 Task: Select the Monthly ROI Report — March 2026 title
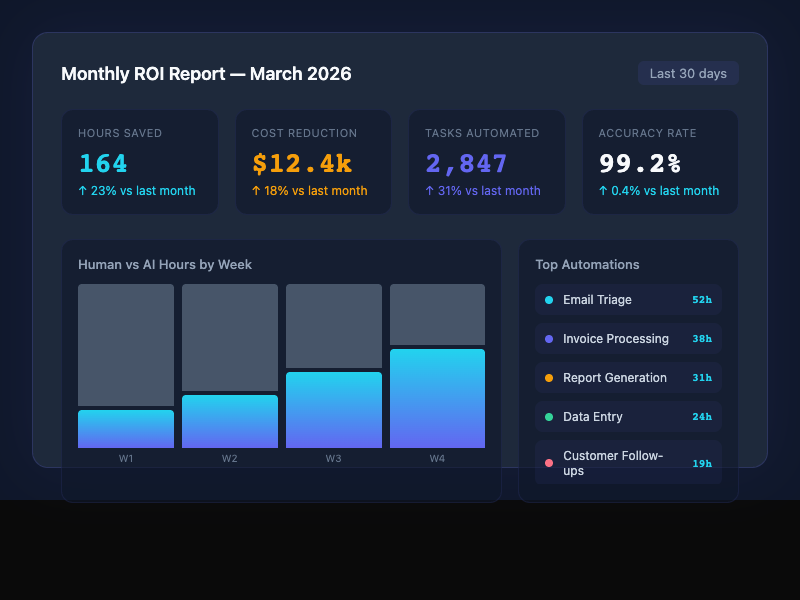pos(206,74)
